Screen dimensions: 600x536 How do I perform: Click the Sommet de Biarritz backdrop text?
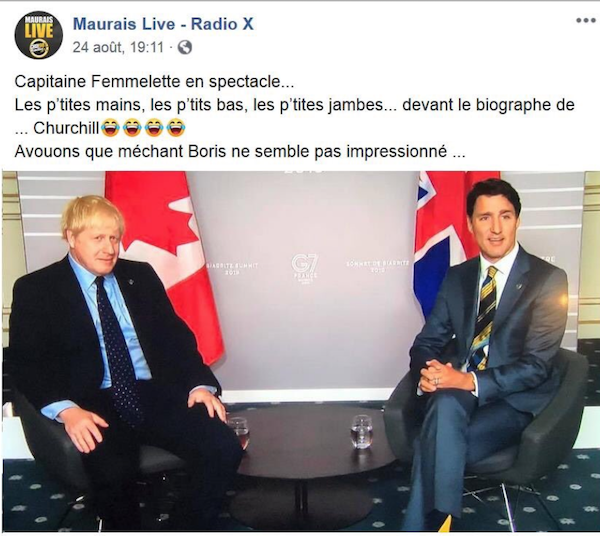(x=377, y=266)
